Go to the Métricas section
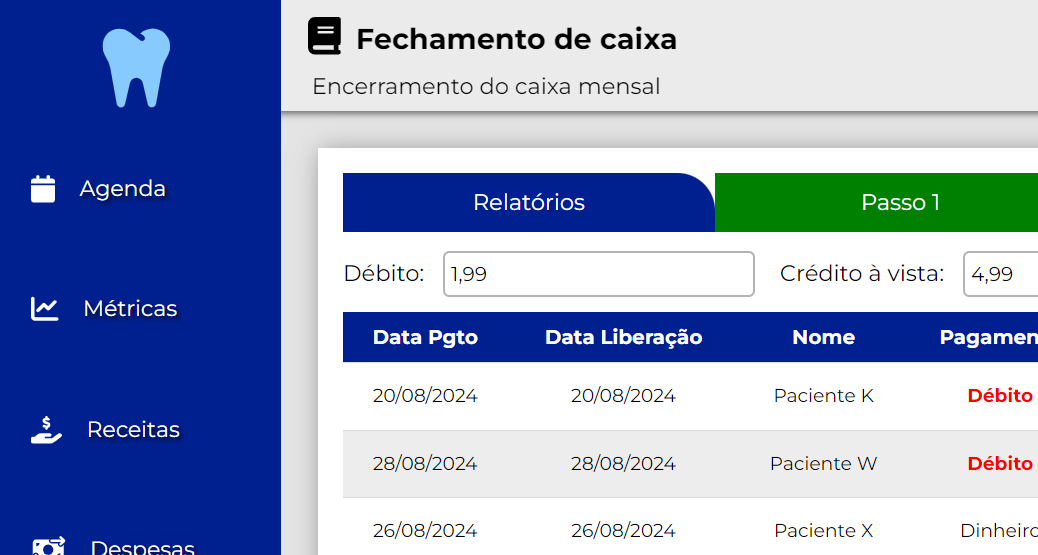Viewport: 1038px width, 555px height. coord(130,309)
